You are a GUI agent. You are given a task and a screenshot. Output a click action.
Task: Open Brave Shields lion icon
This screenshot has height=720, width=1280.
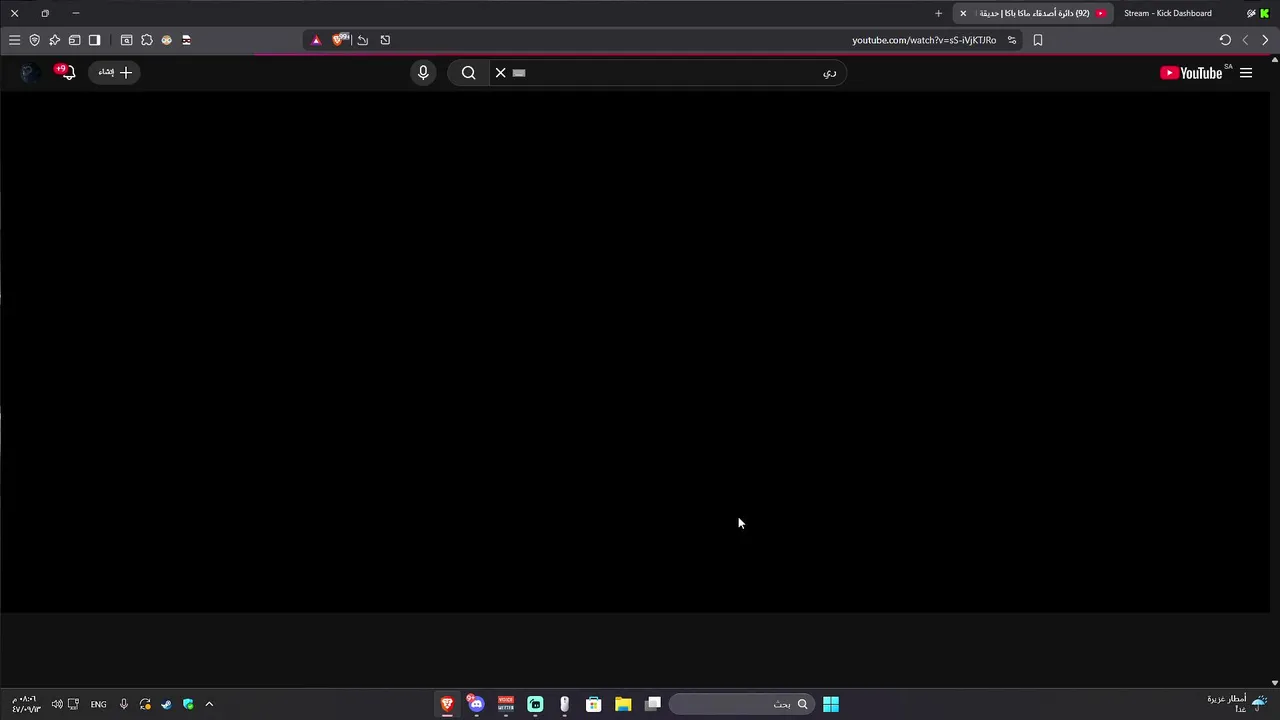coord(340,40)
